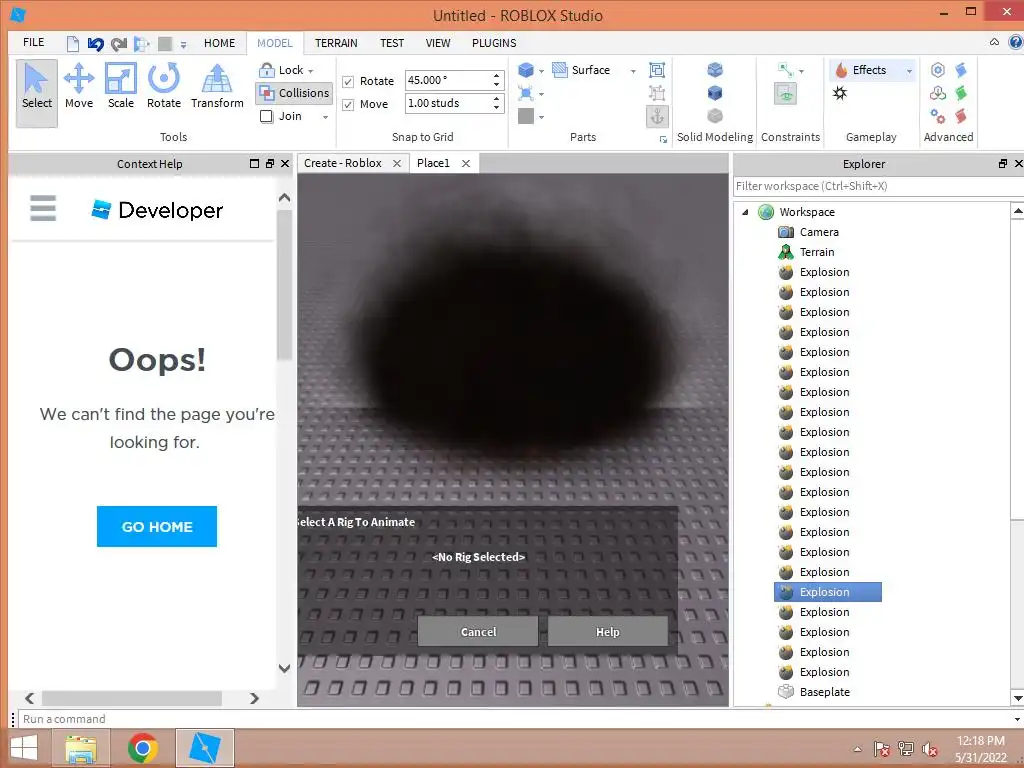Expand the Join dropdown arrow
Image resolution: width=1024 pixels, height=768 pixels.
click(325, 117)
